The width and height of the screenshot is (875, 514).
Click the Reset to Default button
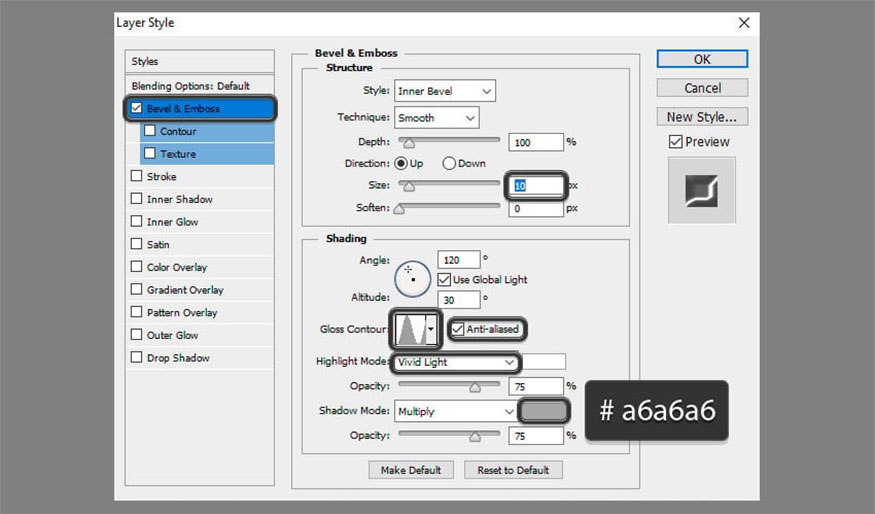(x=512, y=470)
